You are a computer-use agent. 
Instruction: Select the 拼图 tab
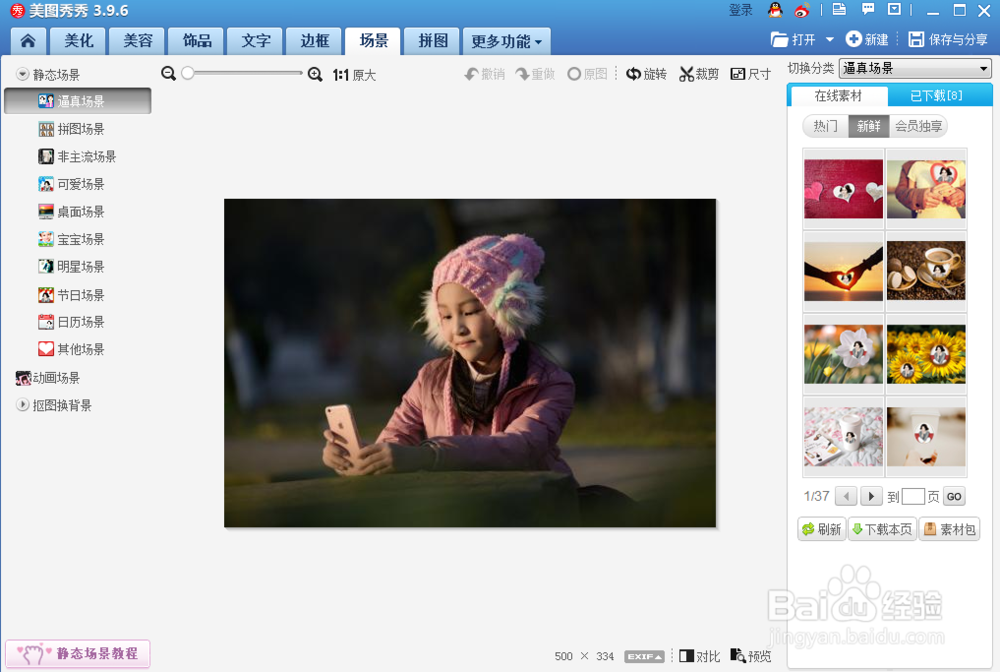[x=432, y=41]
